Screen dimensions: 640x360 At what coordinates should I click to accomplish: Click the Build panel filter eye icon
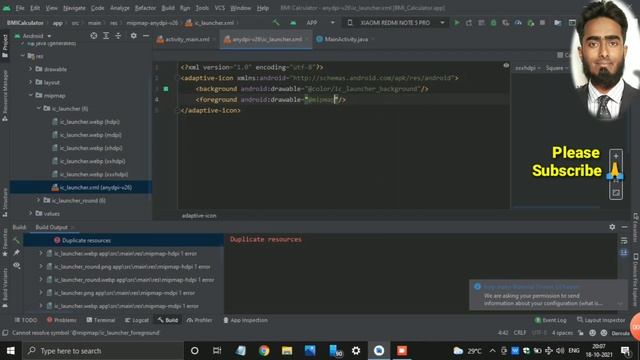(16, 265)
